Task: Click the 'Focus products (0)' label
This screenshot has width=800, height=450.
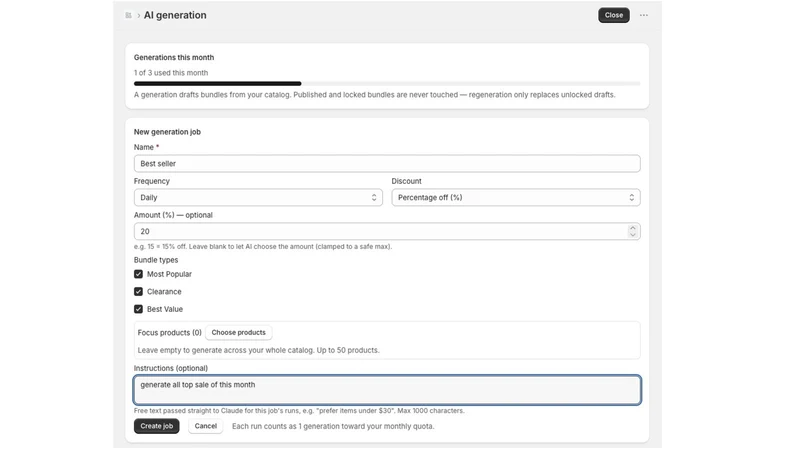Action: [x=169, y=333]
